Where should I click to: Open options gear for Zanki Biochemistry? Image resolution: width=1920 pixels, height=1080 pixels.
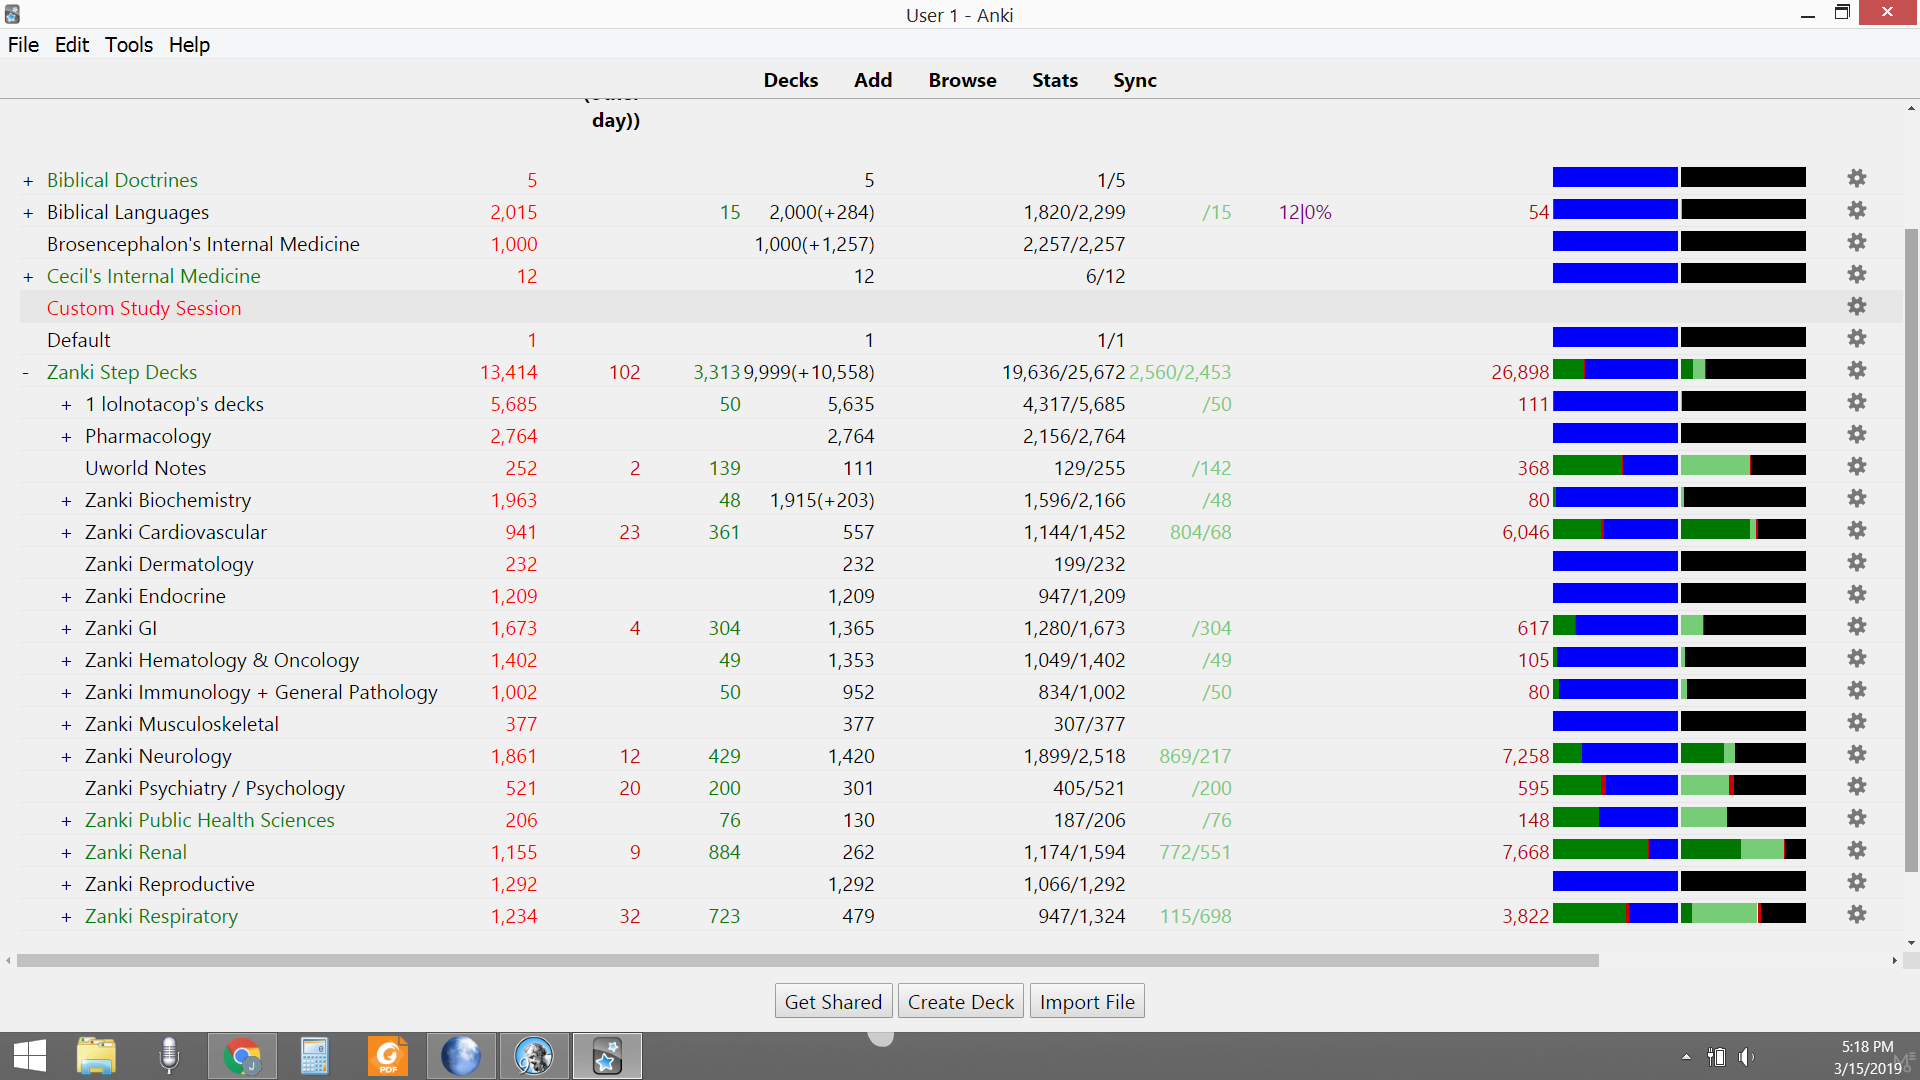[1857, 499]
